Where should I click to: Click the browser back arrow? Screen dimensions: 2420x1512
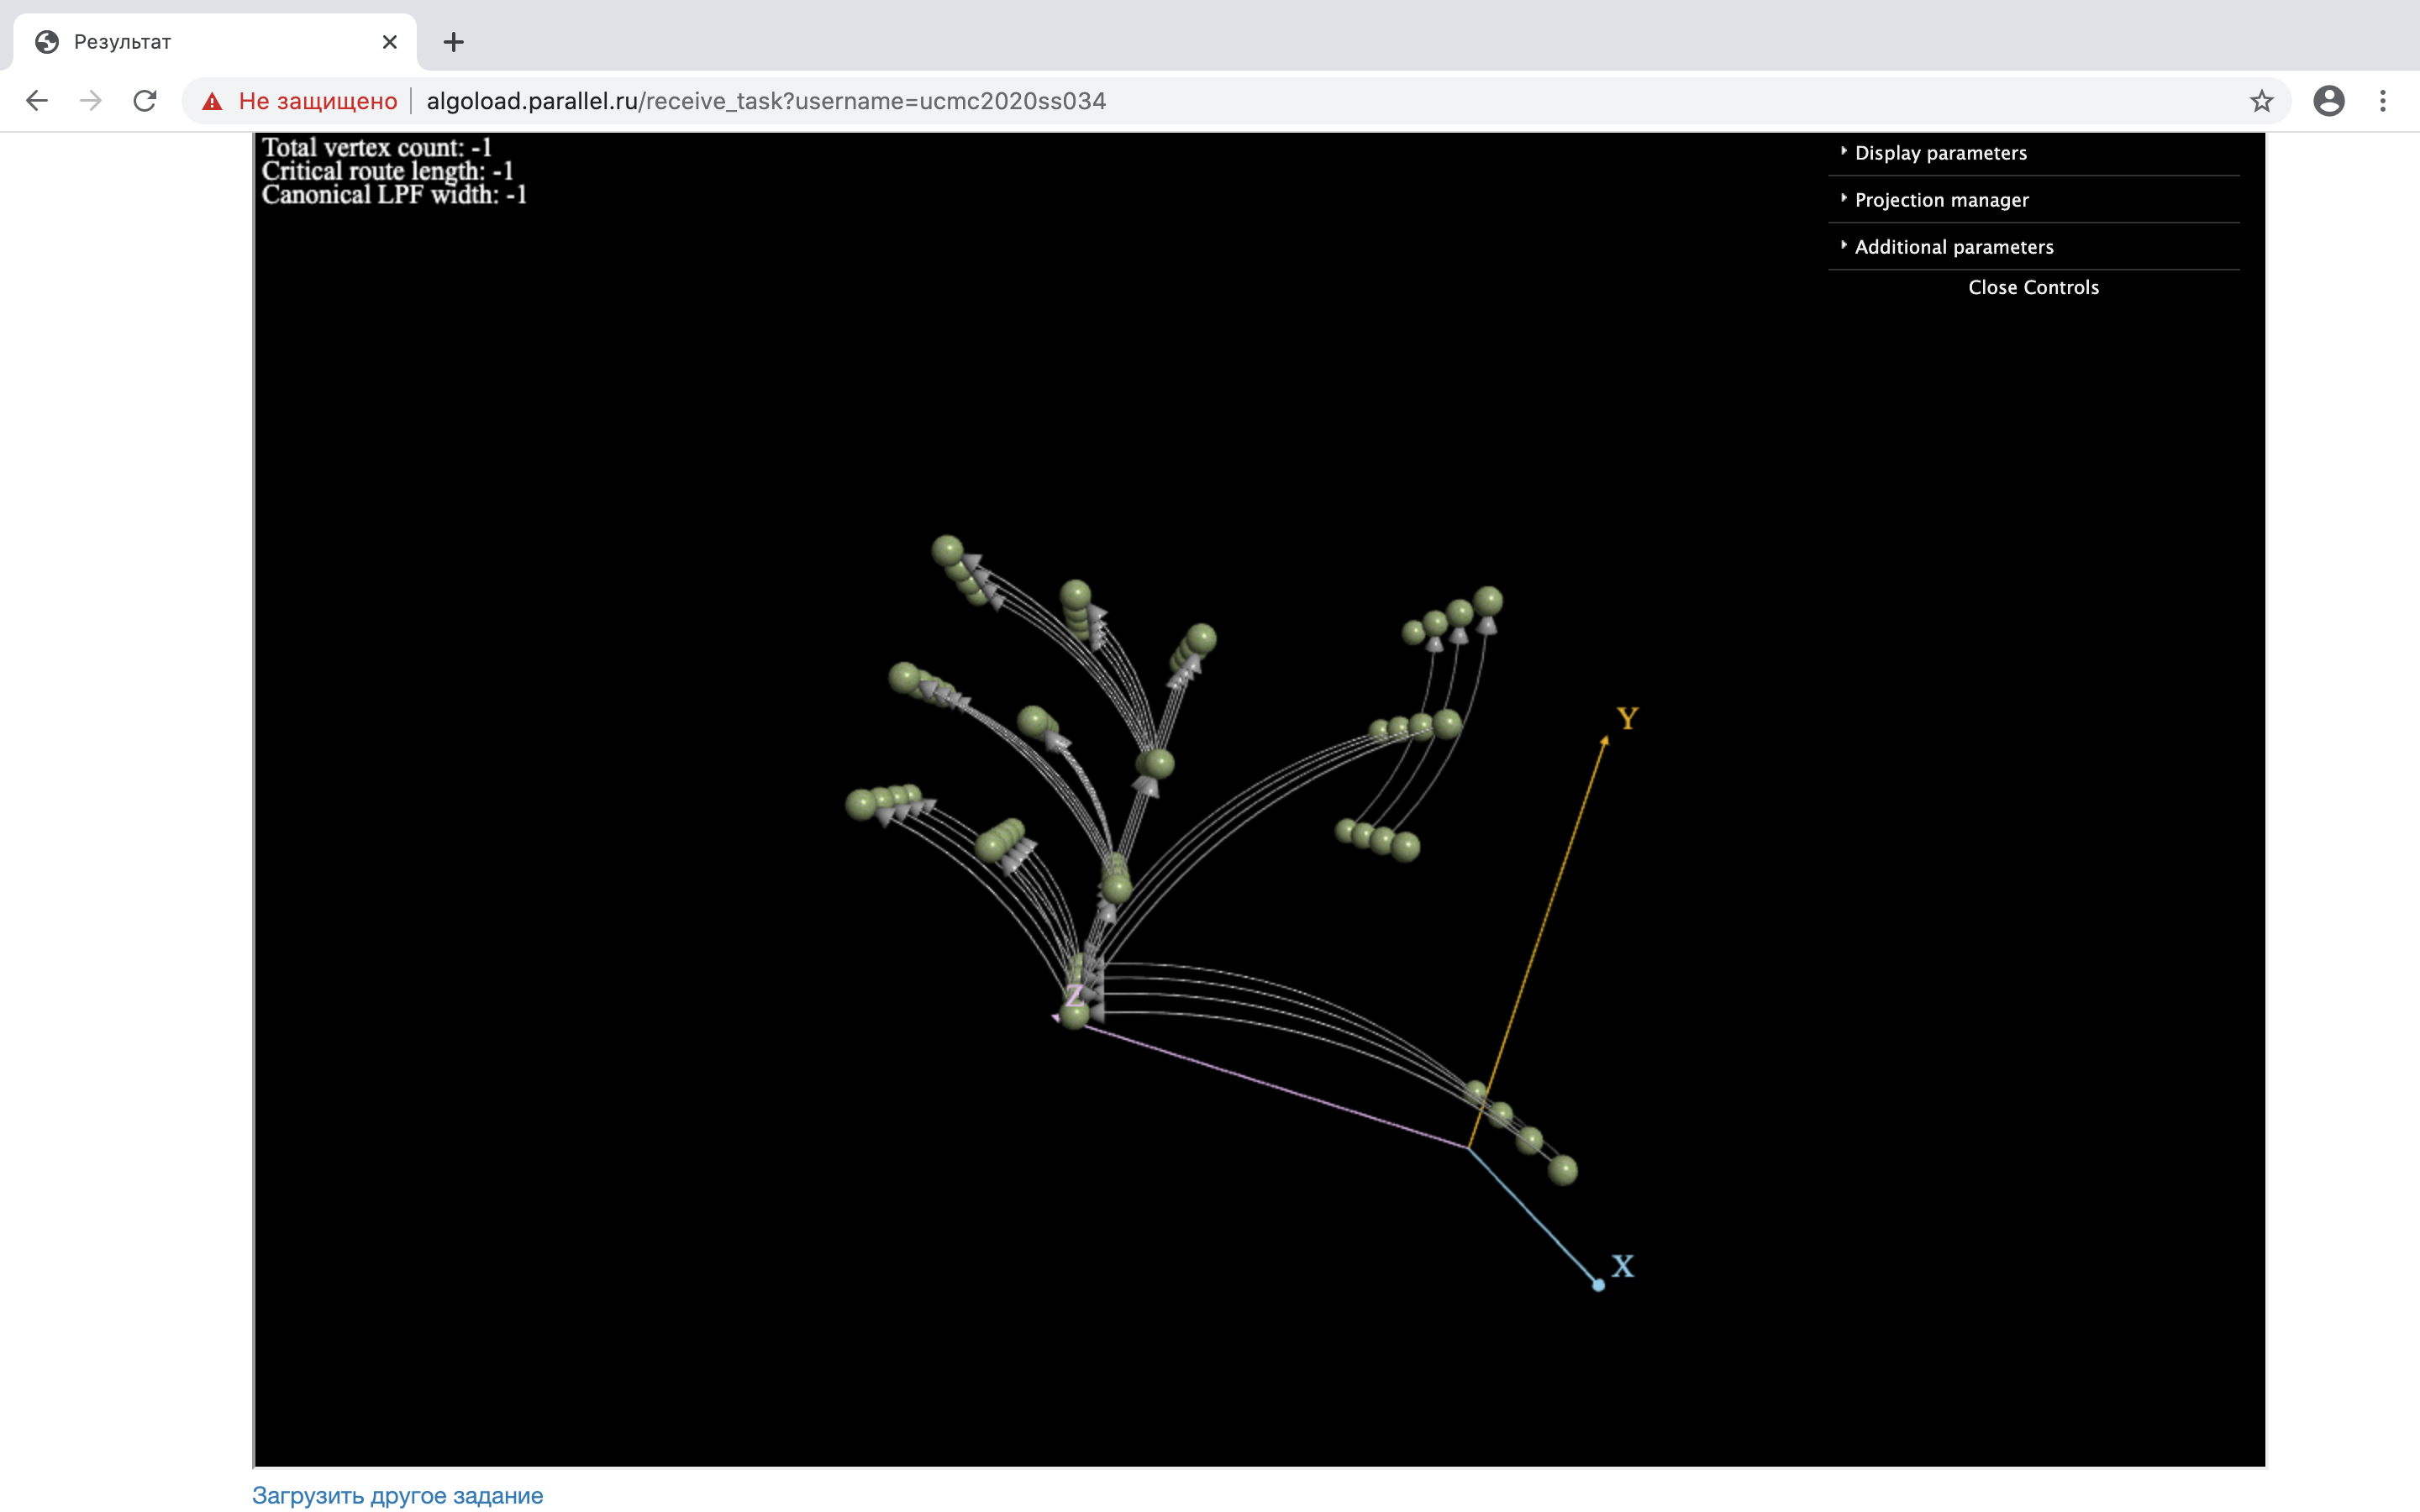pyautogui.click(x=37, y=101)
